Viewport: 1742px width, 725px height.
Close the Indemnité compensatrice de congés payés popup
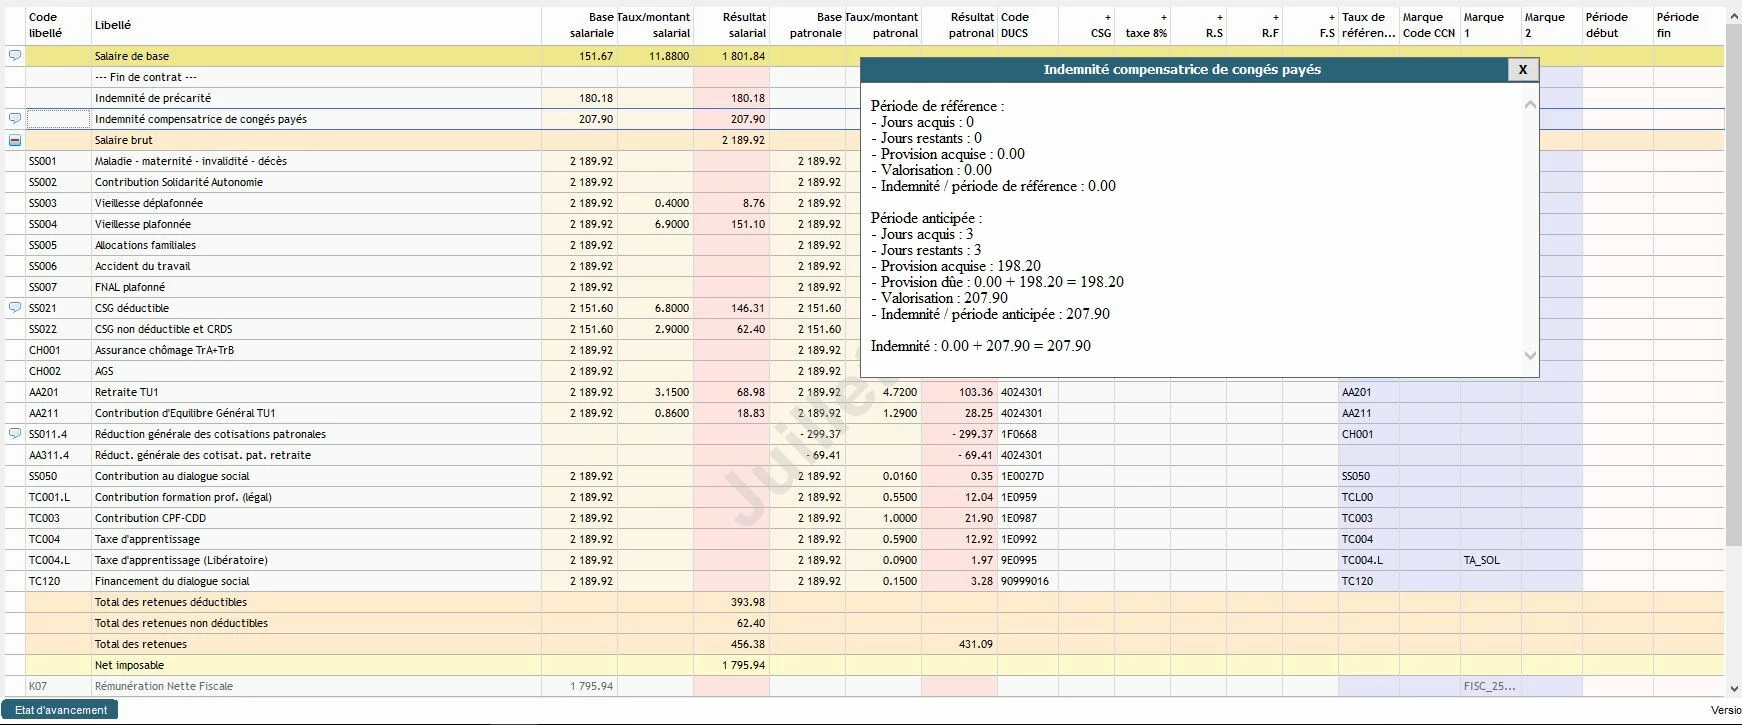coord(1522,69)
